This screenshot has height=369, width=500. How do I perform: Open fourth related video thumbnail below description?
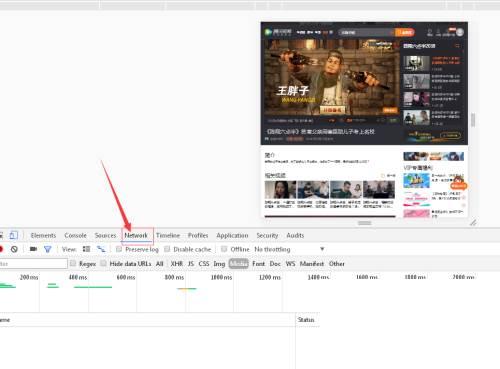[379, 190]
